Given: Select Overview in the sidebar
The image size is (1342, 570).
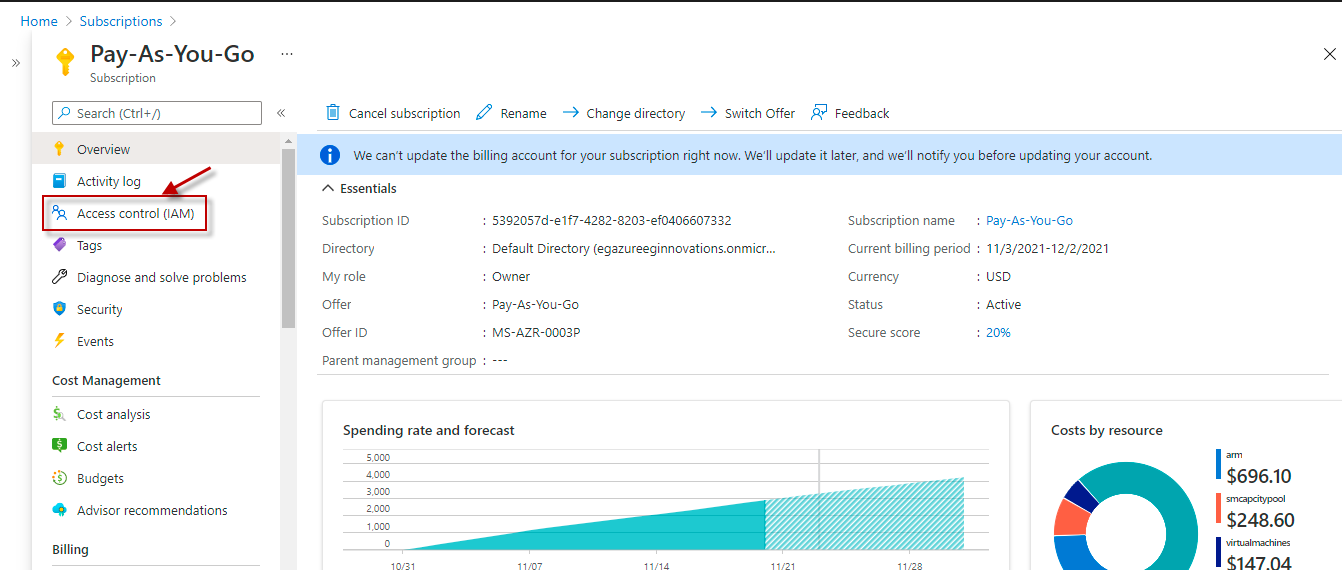Looking at the screenshot, I should 156,149.
